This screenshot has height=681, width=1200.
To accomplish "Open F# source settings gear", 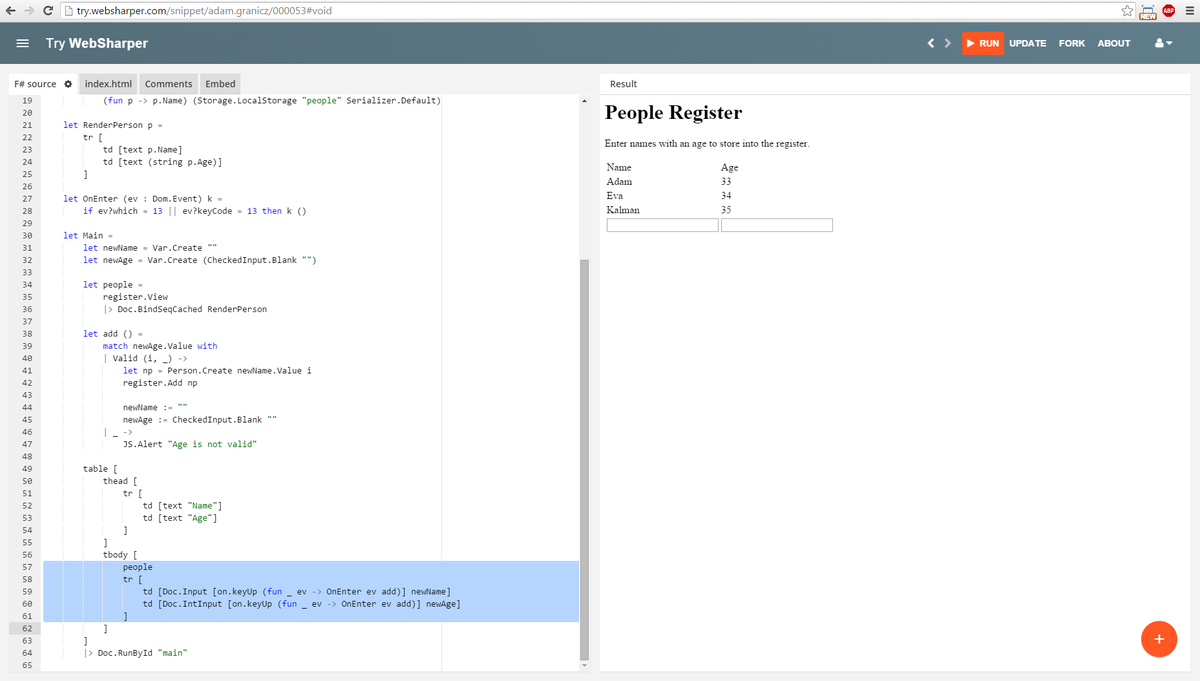I will [67, 84].
